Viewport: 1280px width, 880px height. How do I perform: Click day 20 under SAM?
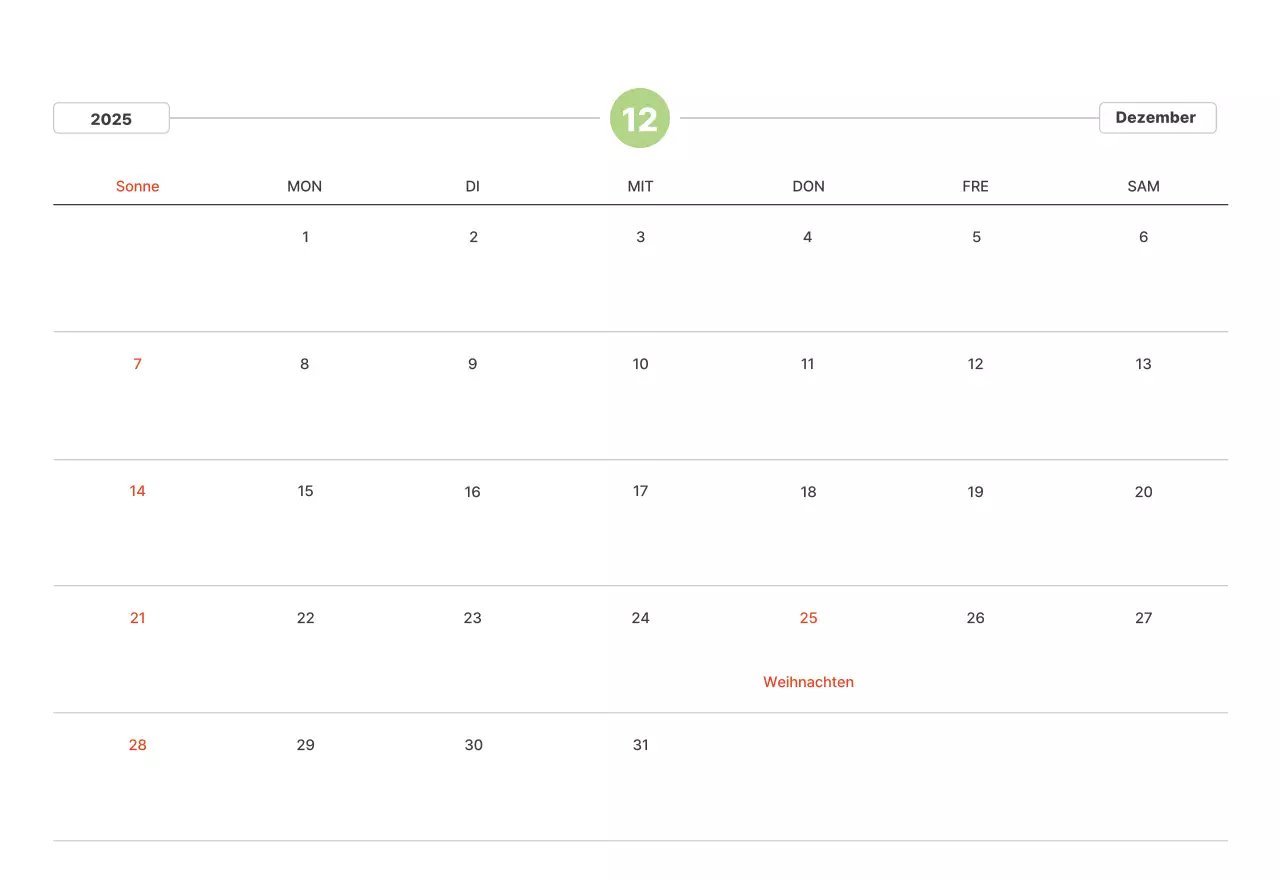click(1143, 491)
